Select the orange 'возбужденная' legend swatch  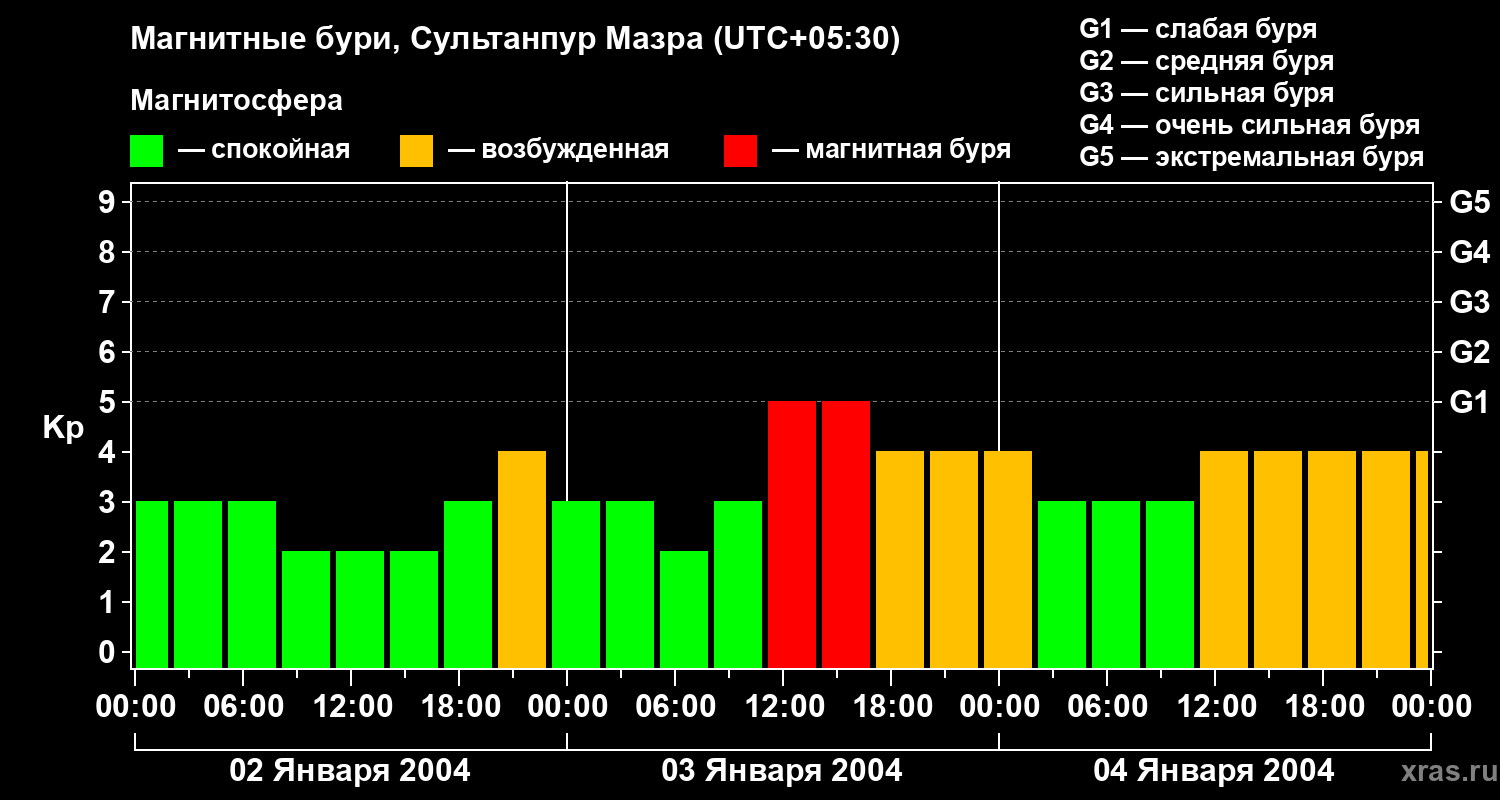click(x=417, y=151)
